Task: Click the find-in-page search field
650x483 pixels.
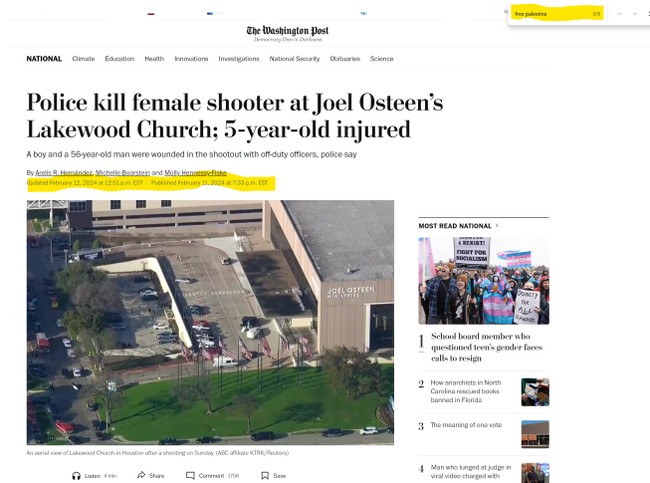Action: tap(557, 14)
